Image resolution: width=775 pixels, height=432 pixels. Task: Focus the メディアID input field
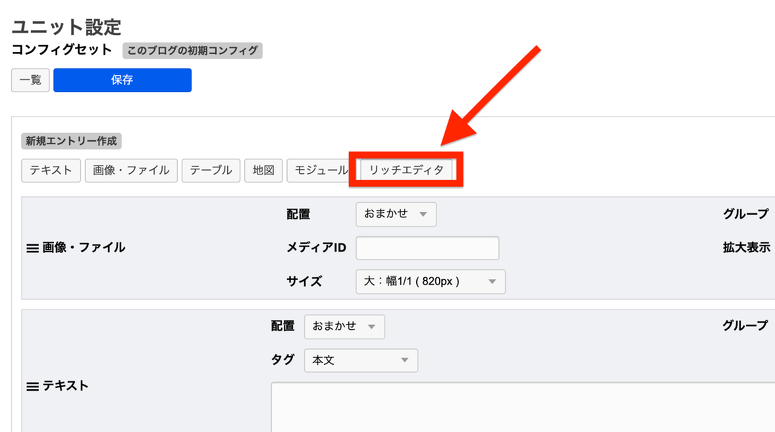click(427, 248)
